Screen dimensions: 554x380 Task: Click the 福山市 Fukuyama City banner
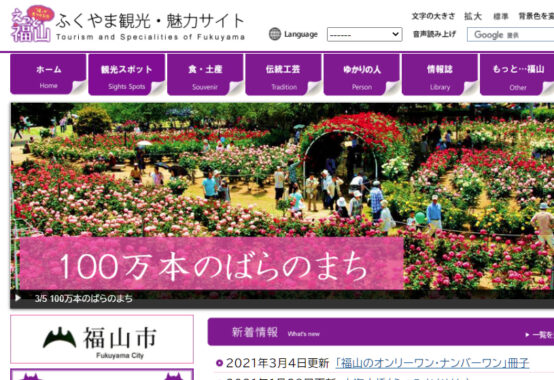click(102, 339)
